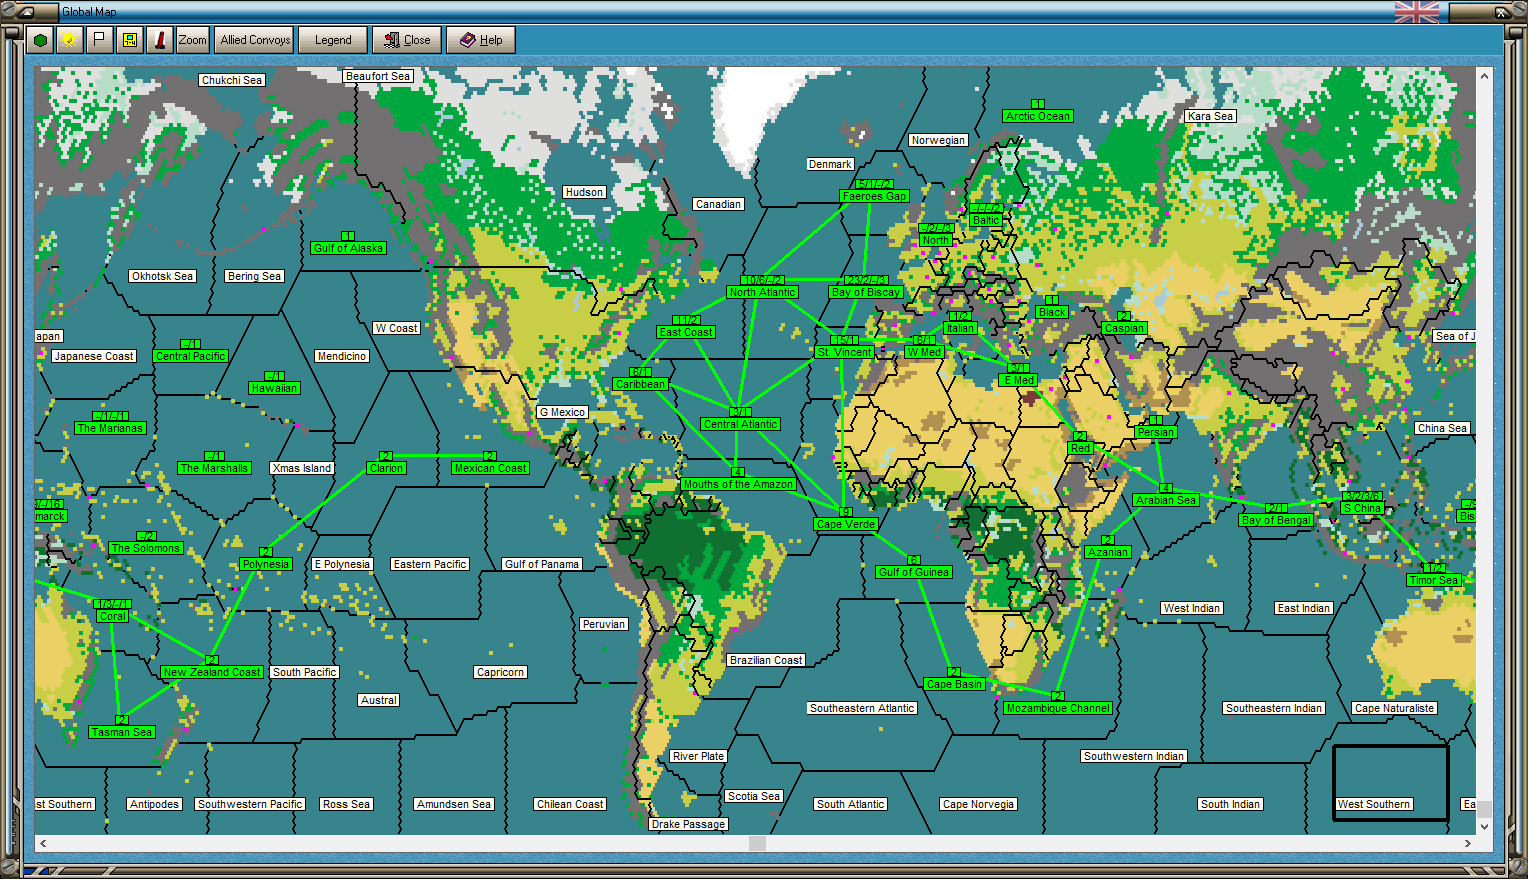Image resolution: width=1528 pixels, height=879 pixels.
Task: Click the St. Vincent zone label
Action: click(845, 352)
